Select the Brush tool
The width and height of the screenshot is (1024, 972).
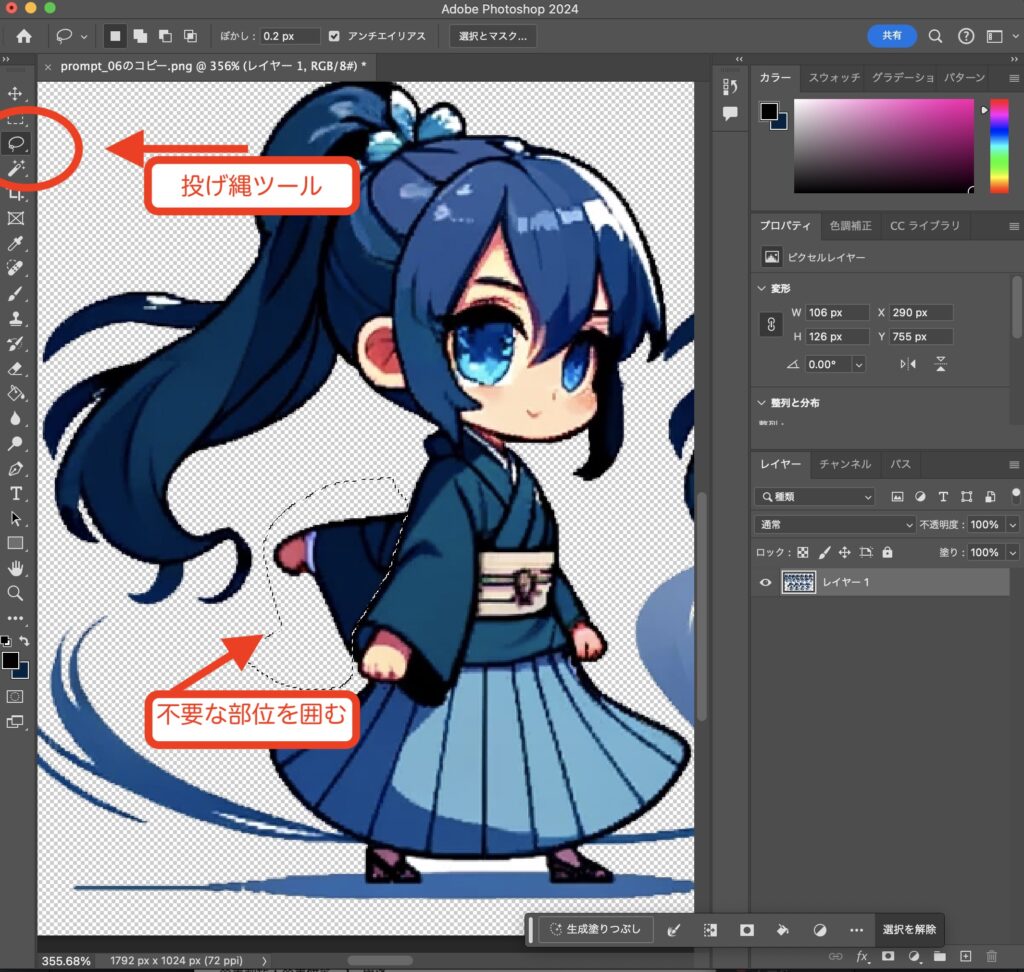point(16,293)
